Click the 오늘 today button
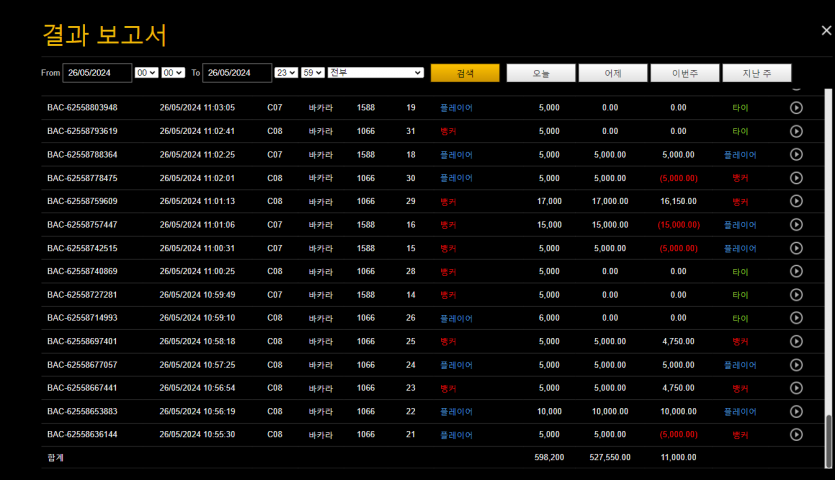 541,73
